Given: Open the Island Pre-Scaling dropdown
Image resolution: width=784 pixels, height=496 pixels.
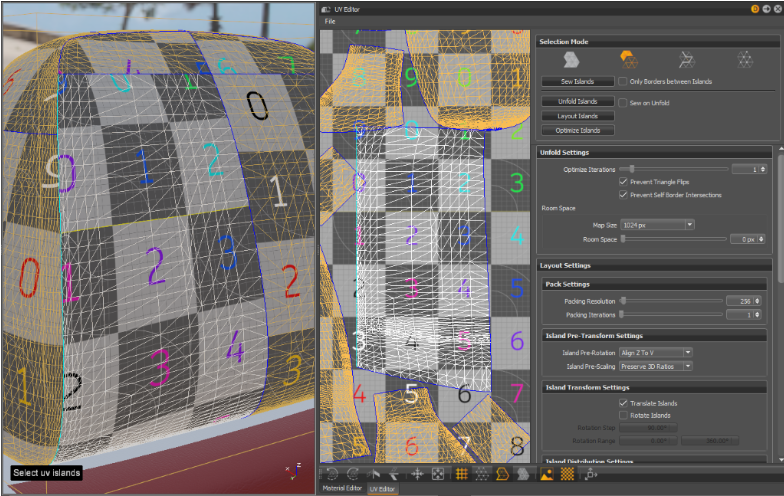Looking at the screenshot, I should pyautogui.click(x=656, y=366).
